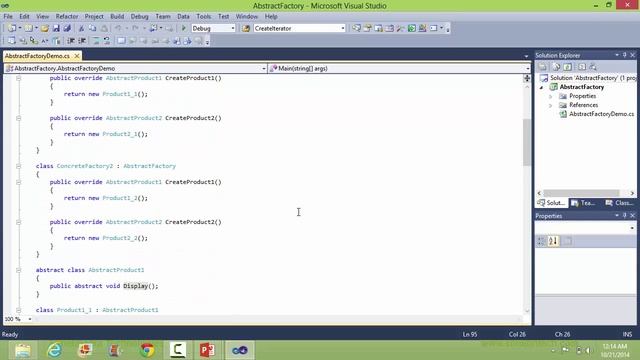Switch to the Team Explorer tab
The height and width of the screenshot is (360, 640).
click(584, 203)
